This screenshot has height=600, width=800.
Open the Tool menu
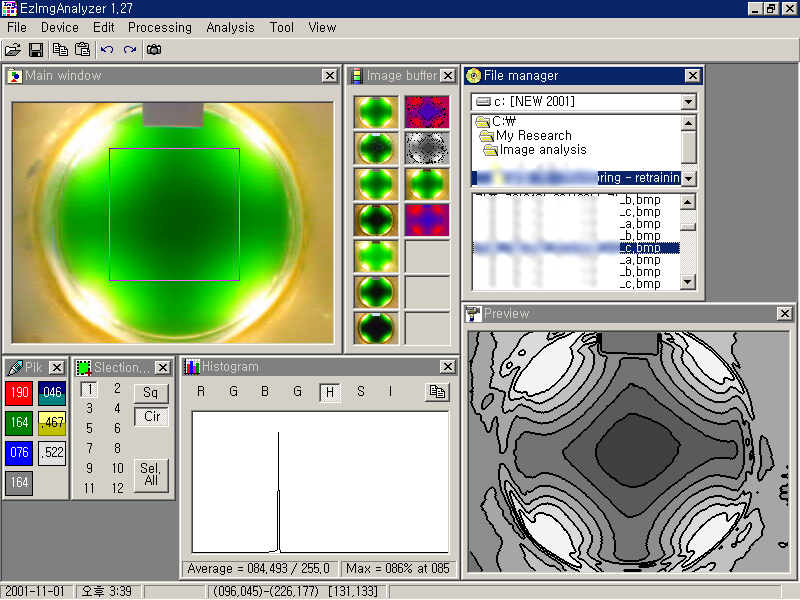click(x=282, y=28)
